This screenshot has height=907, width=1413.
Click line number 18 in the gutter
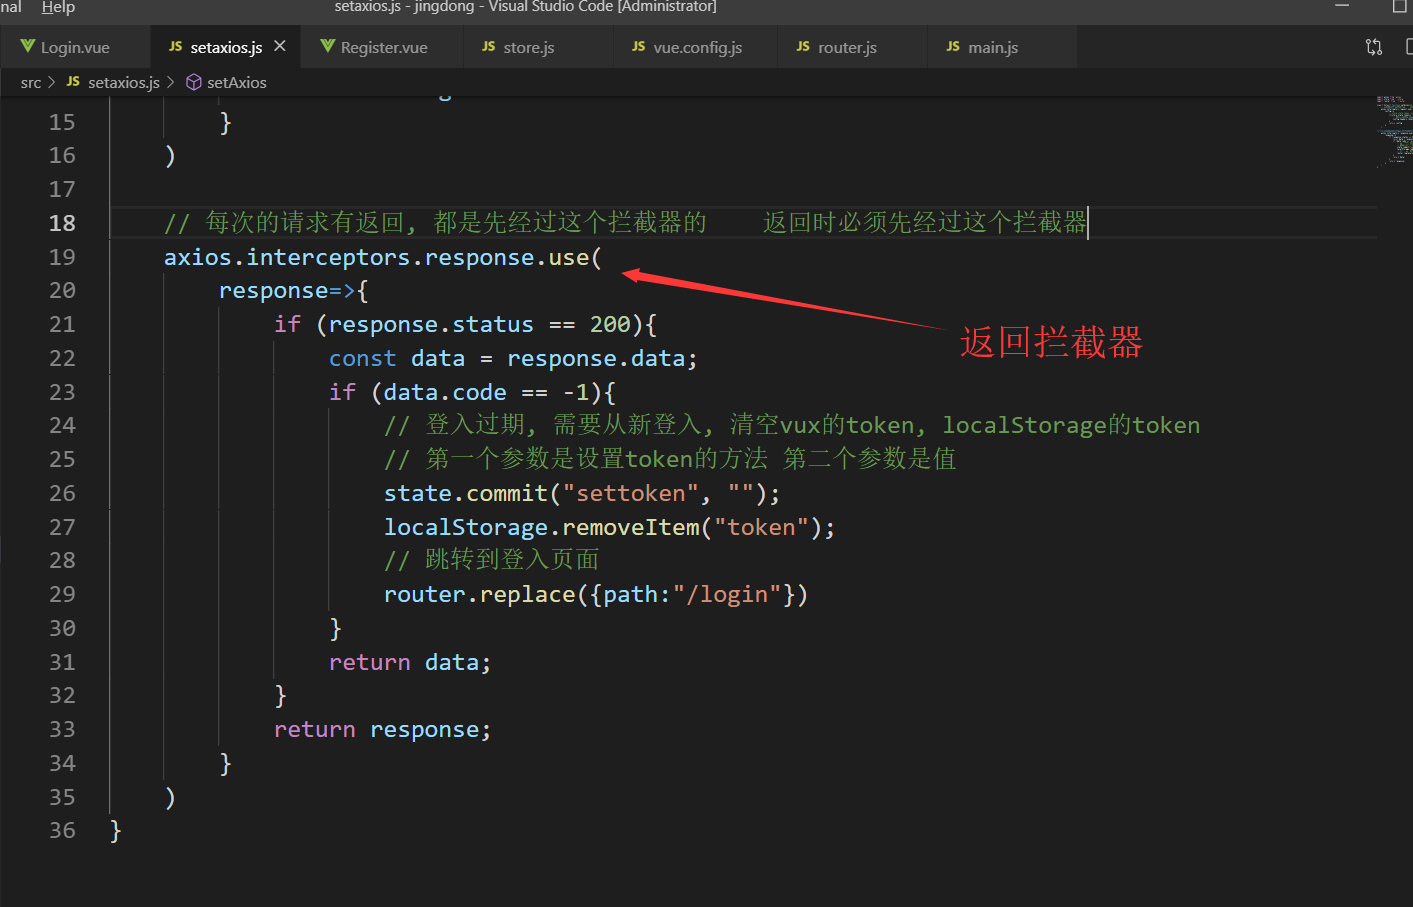click(62, 223)
